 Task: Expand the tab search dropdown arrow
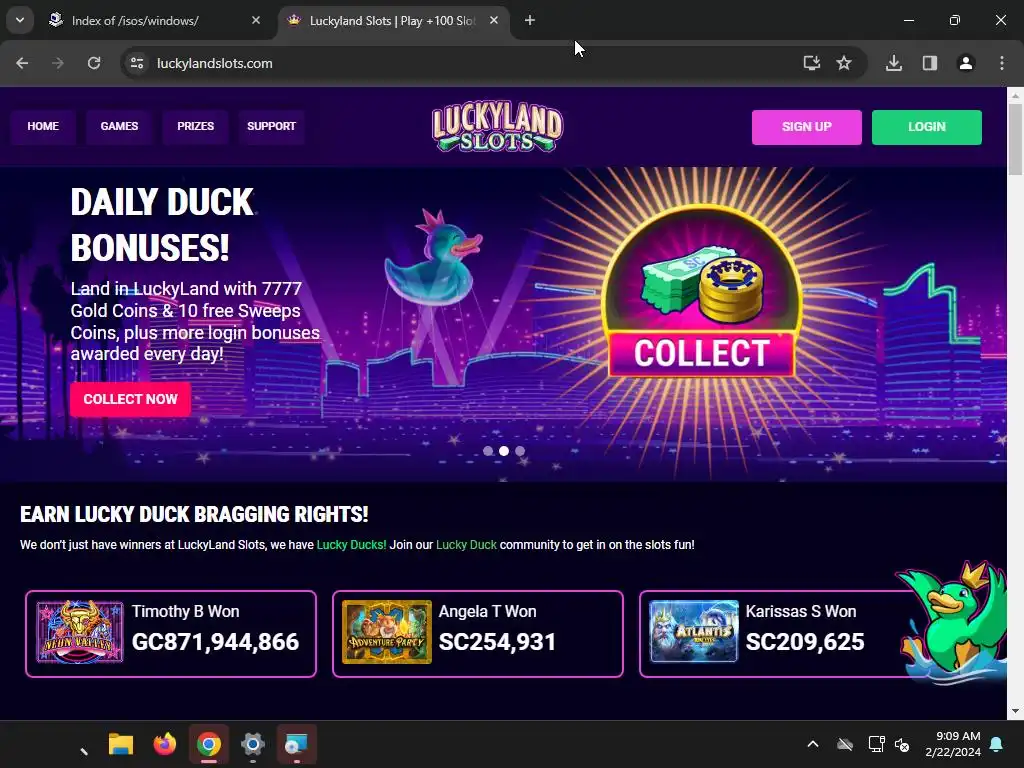click(20, 21)
